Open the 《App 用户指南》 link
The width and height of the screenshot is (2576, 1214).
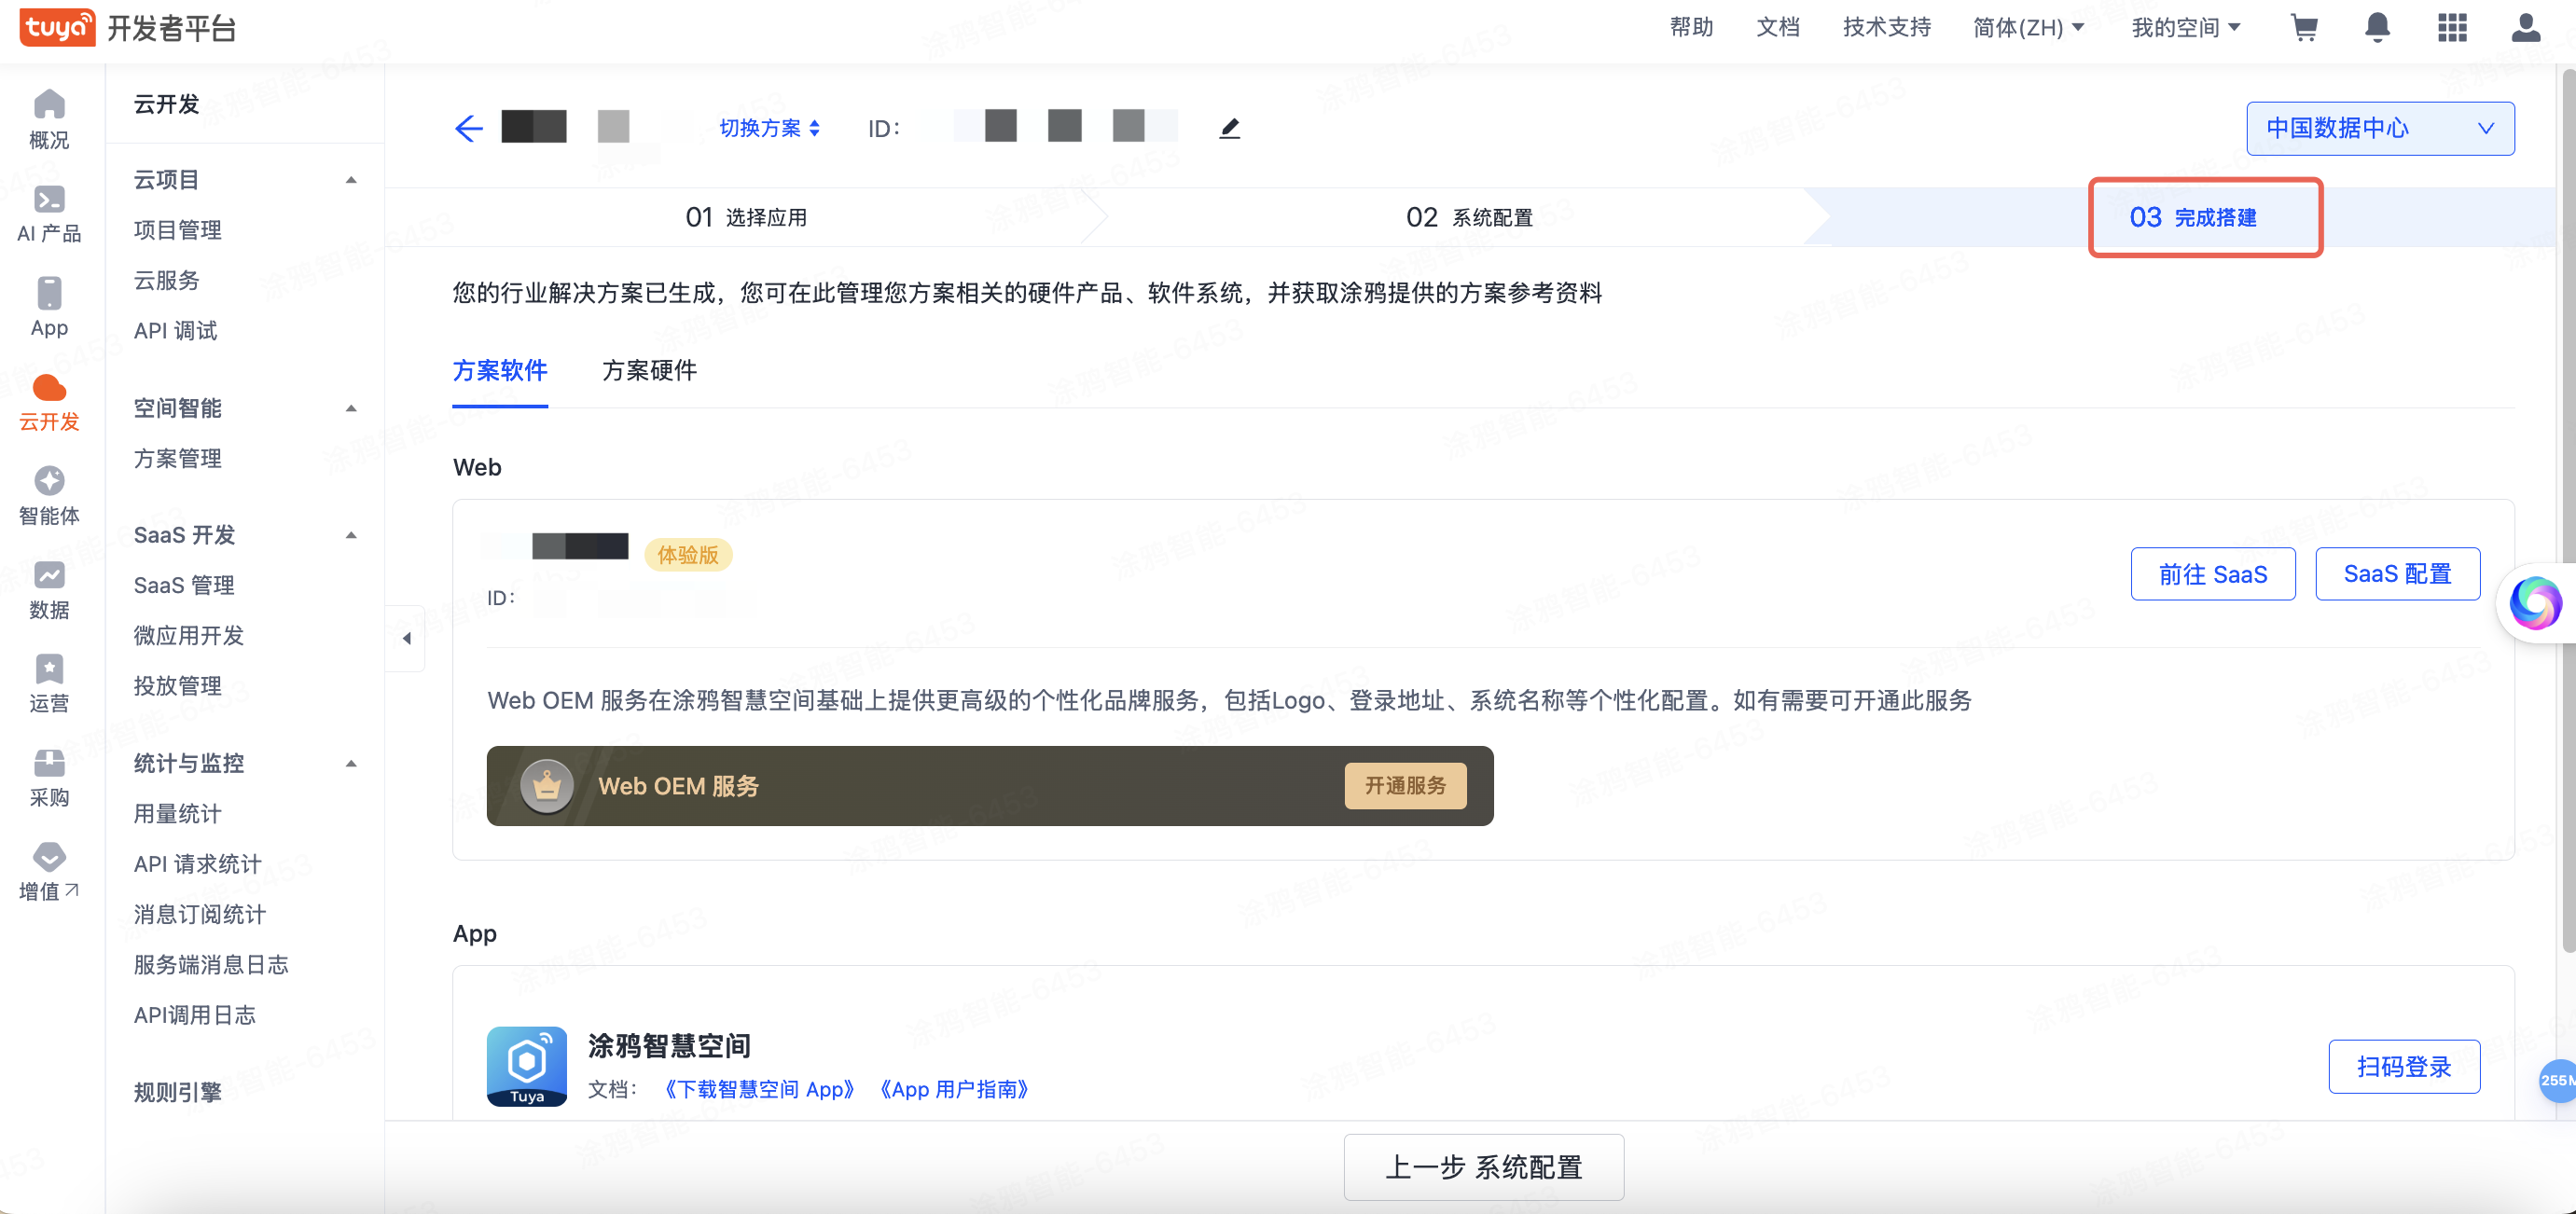pyautogui.click(x=954, y=1089)
